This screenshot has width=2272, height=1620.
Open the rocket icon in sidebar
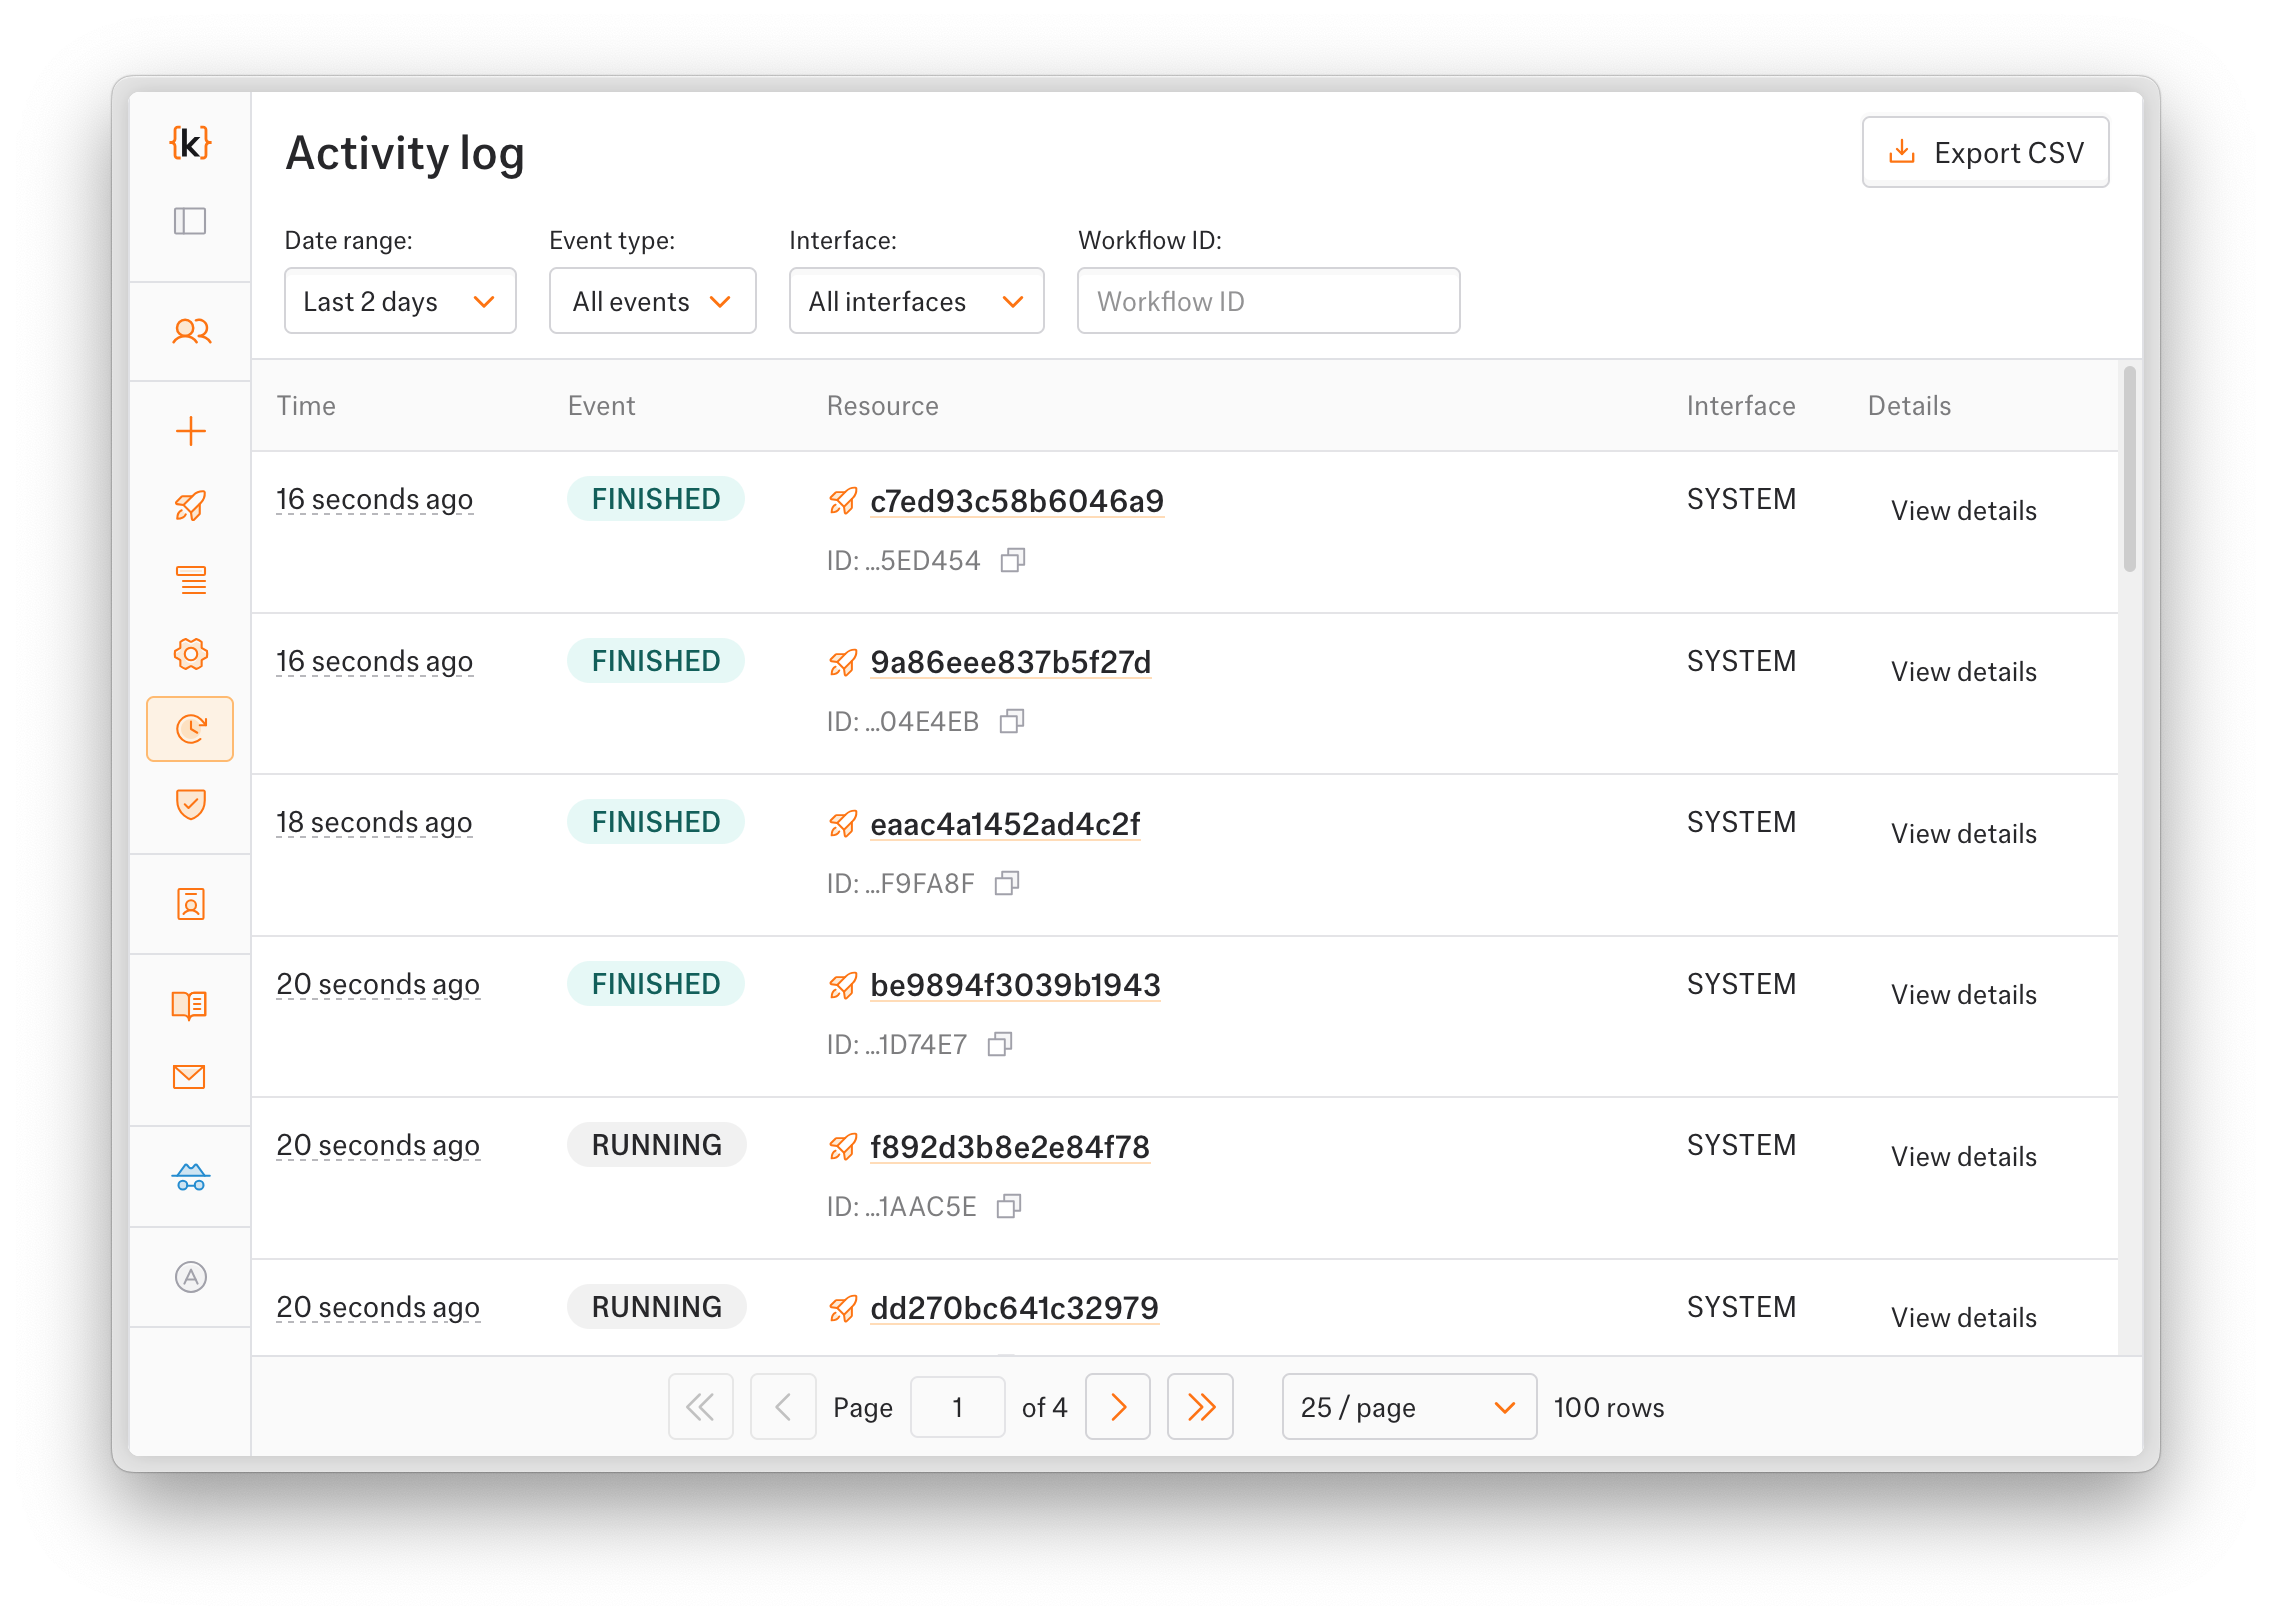pyautogui.click(x=191, y=506)
